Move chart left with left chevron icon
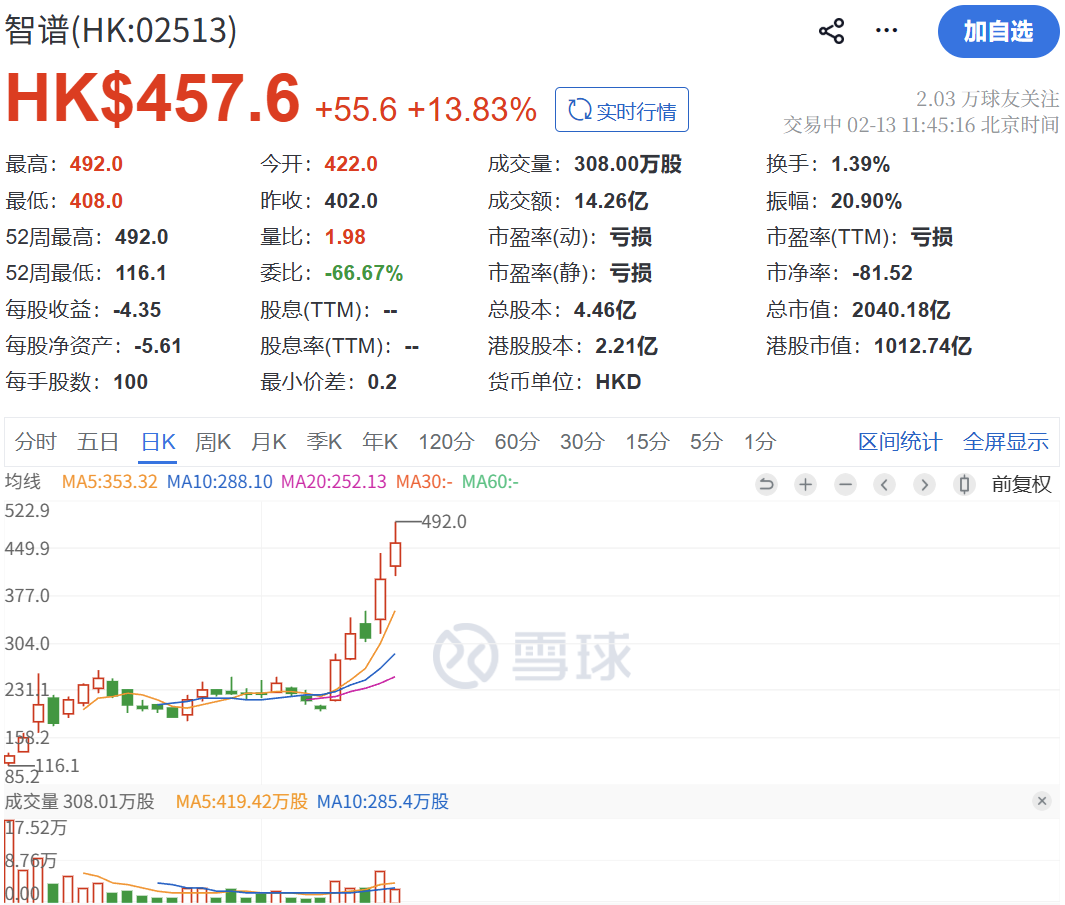The image size is (1065, 905). tap(884, 484)
